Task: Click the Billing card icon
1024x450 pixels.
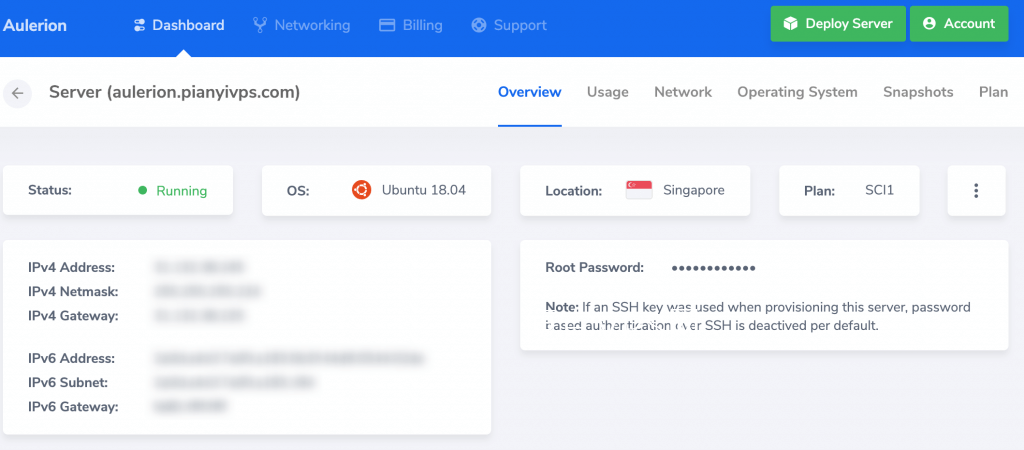Action: point(387,25)
